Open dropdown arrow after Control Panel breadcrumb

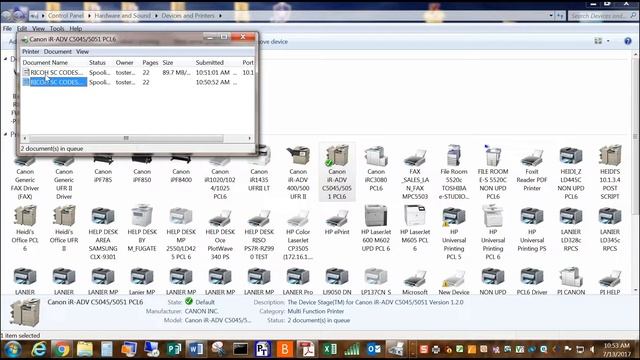tap(89, 16)
